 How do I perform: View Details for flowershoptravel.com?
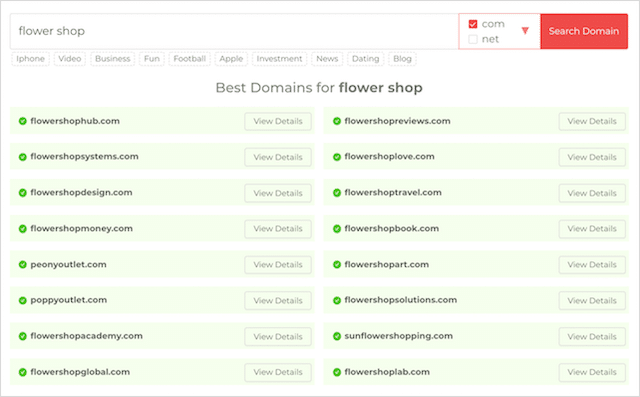tap(592, 193)
